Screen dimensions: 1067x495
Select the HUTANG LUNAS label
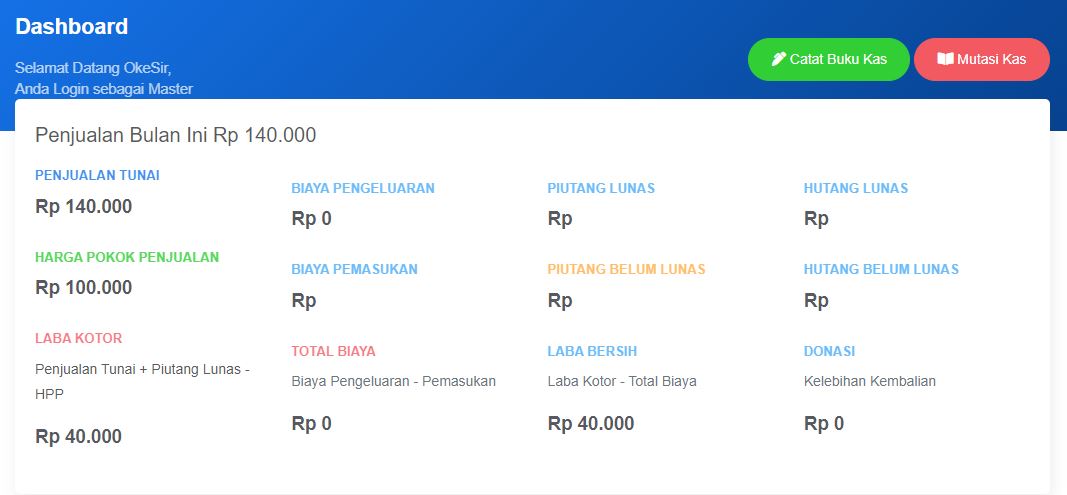coord(856,188)
